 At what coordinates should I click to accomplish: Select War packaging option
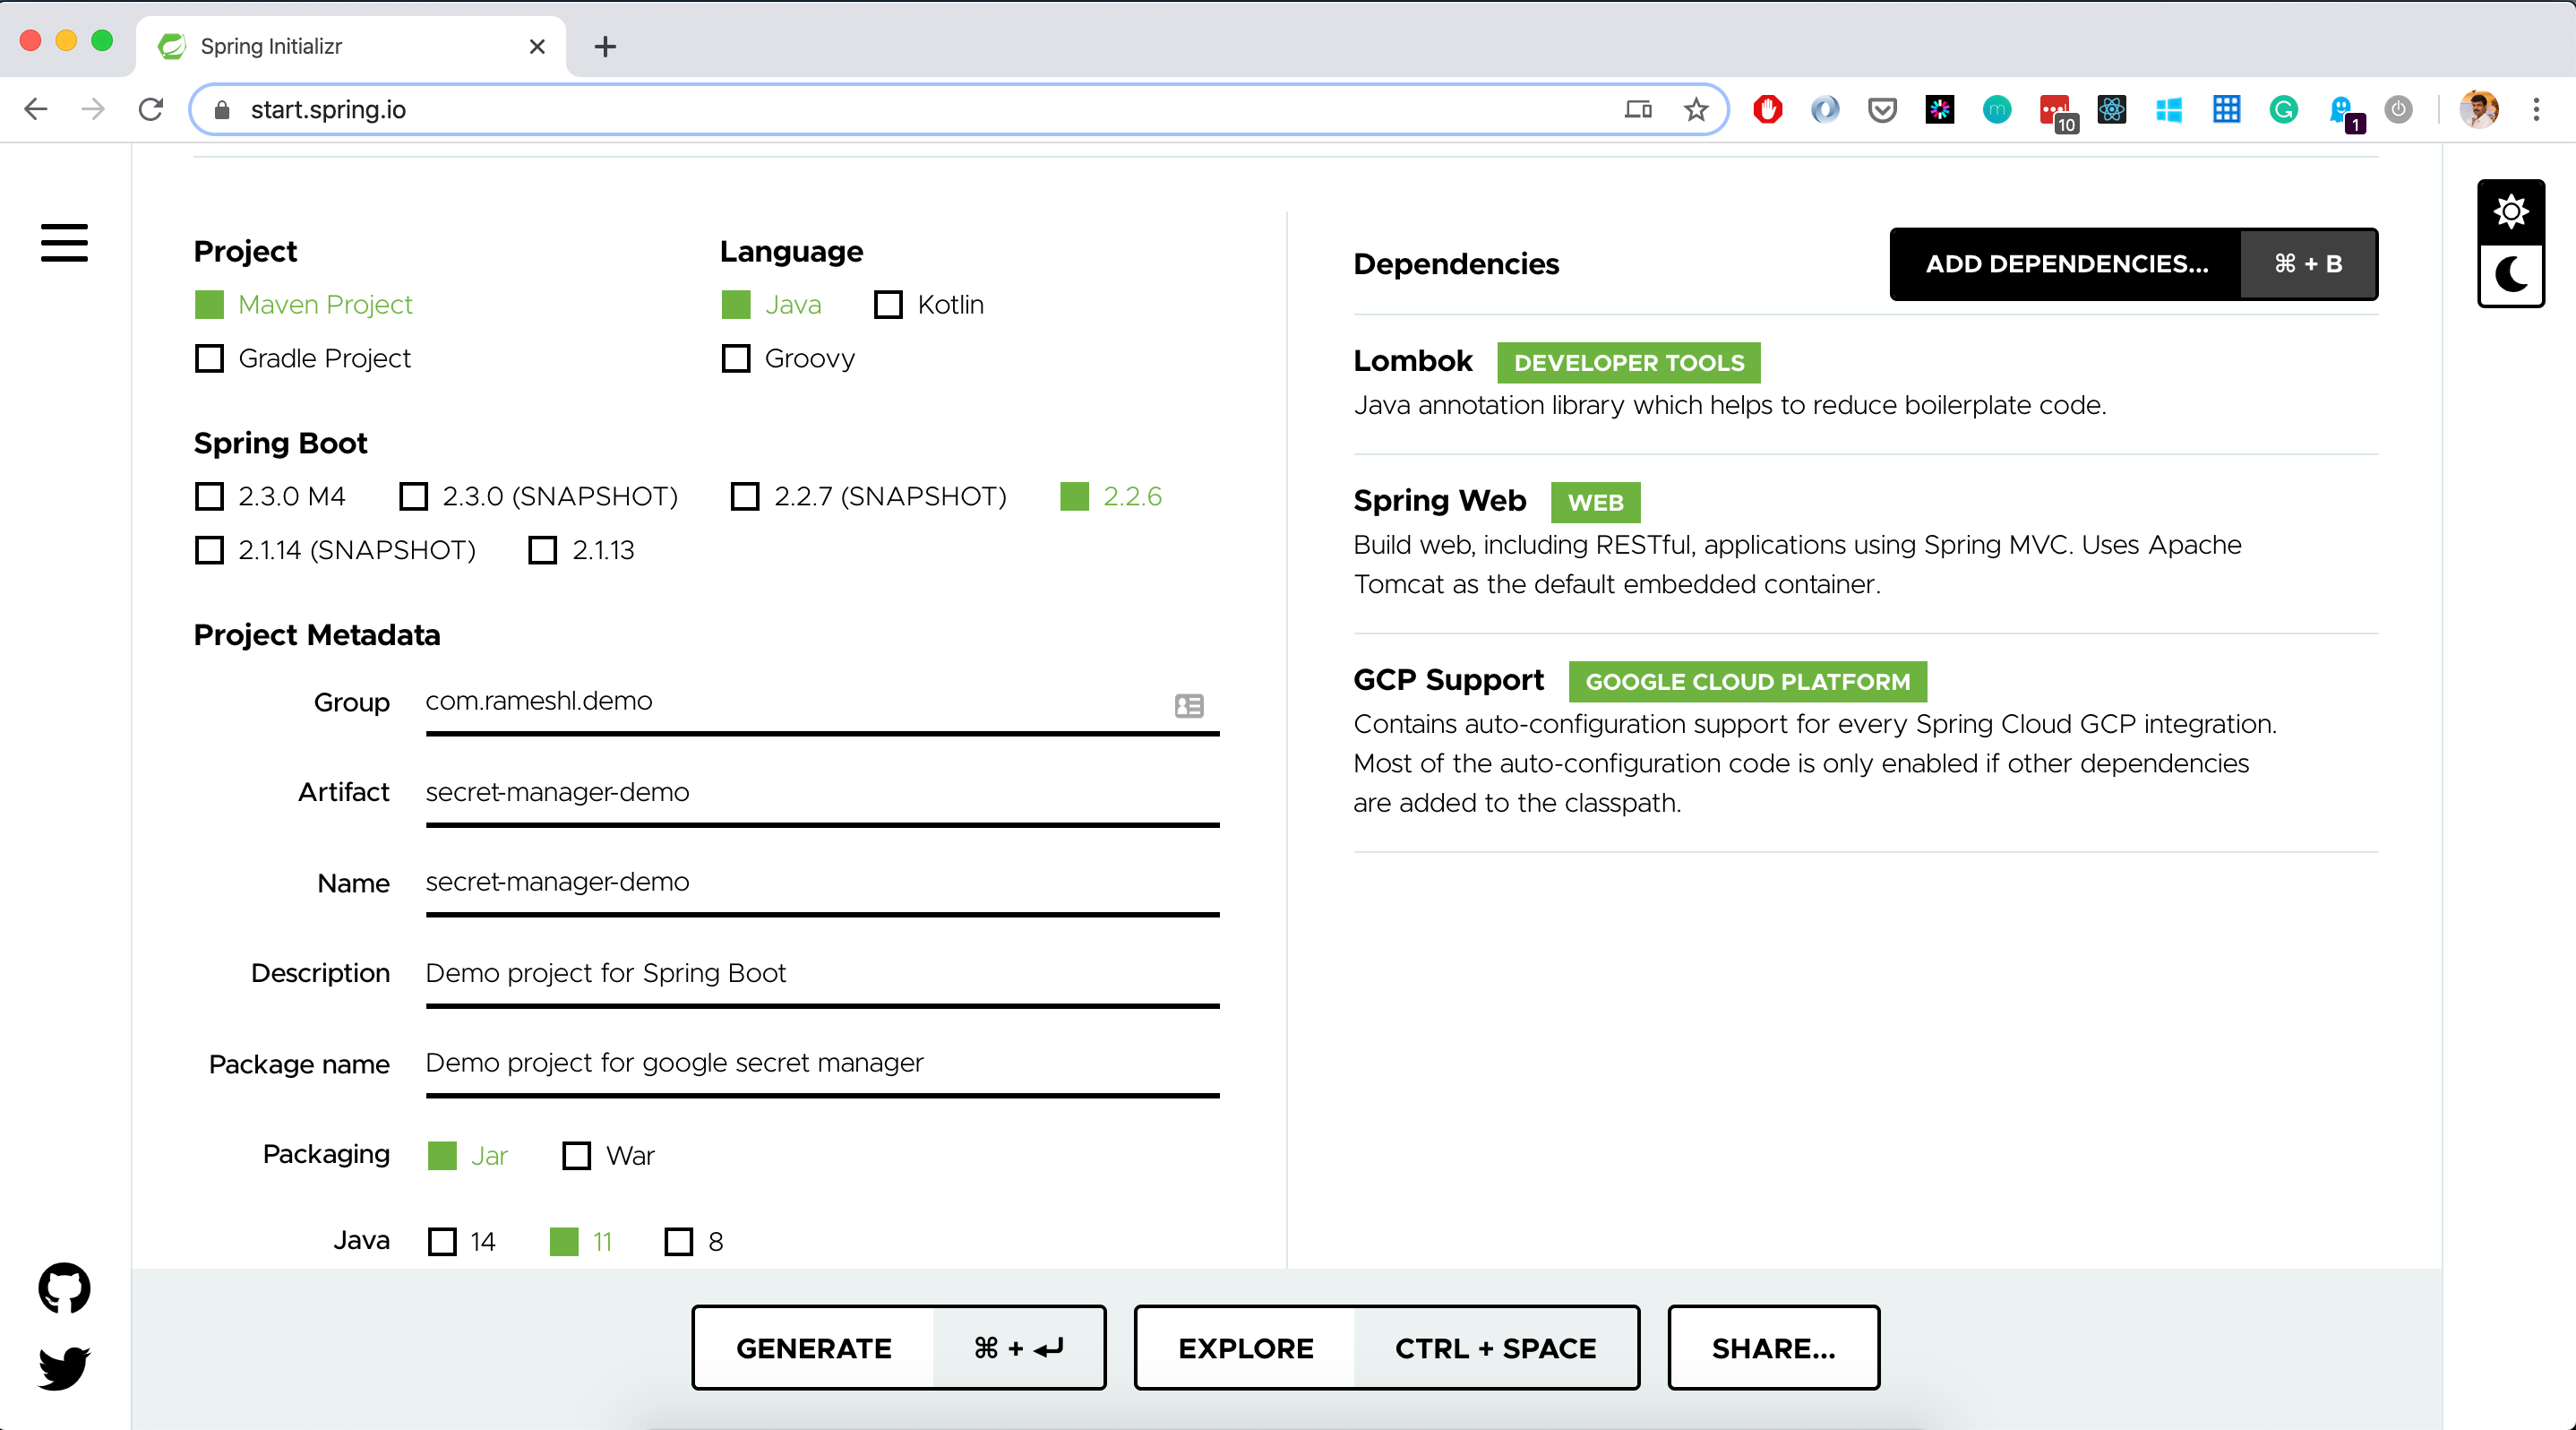[575, 1156]
